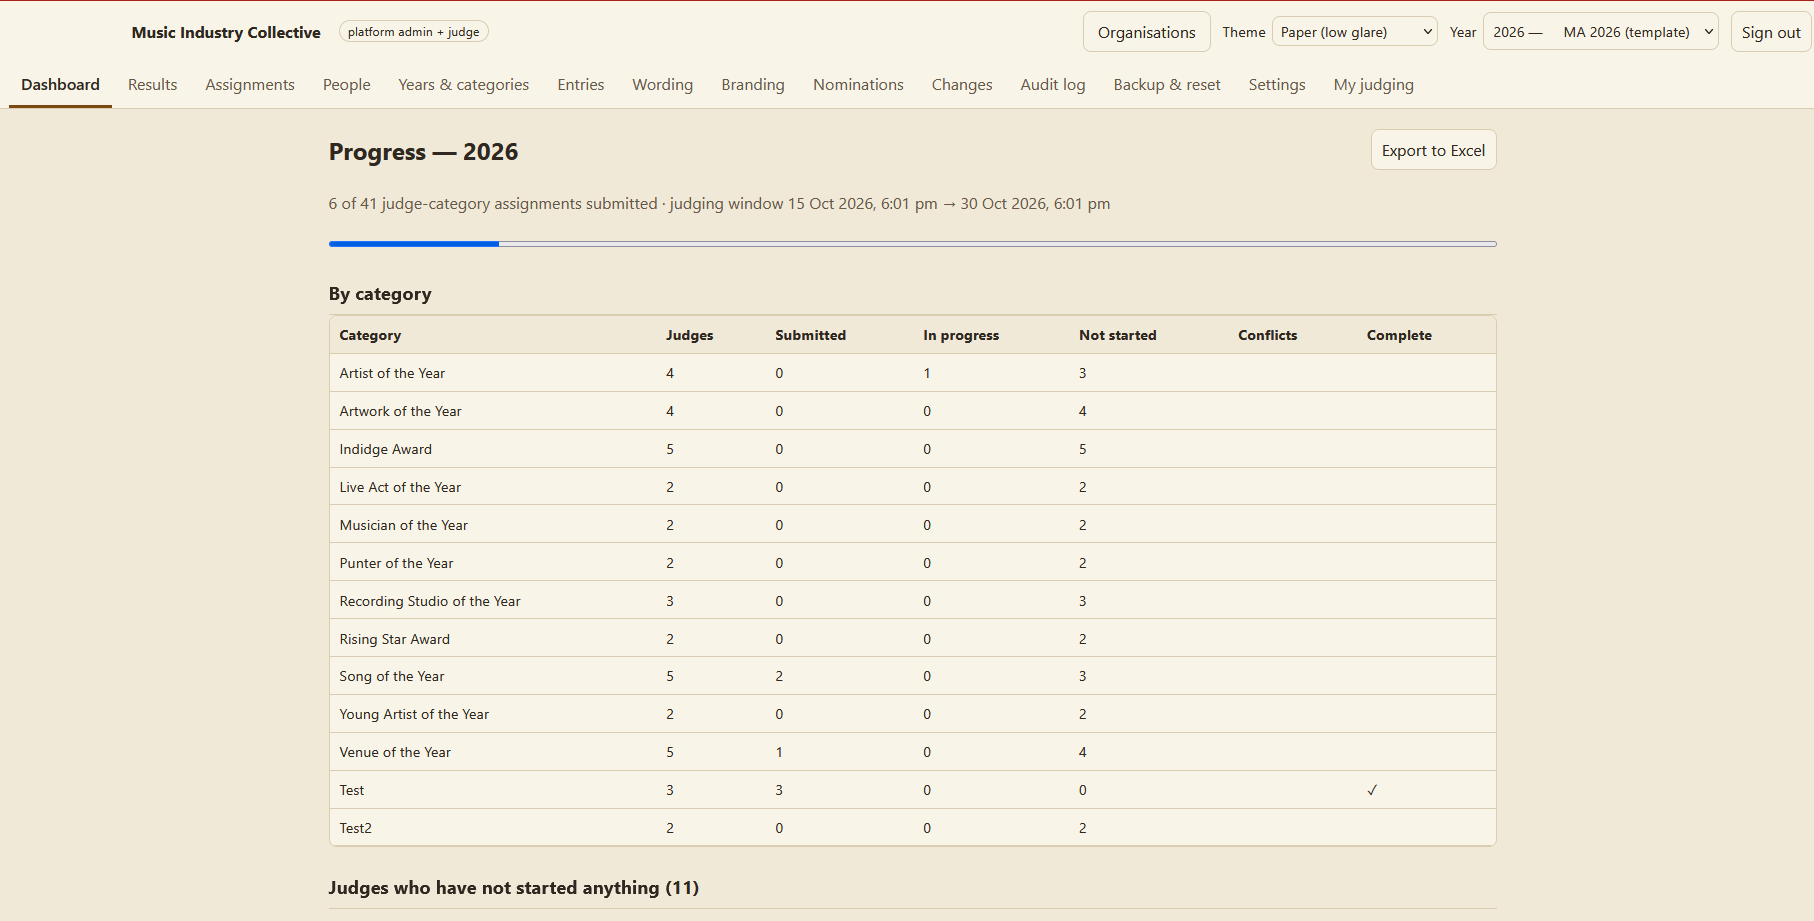Image resolution: width=1814 pixels, height=921 pixels.
Task: Click the Music Industry Collective title
Action: pos(226,32)
